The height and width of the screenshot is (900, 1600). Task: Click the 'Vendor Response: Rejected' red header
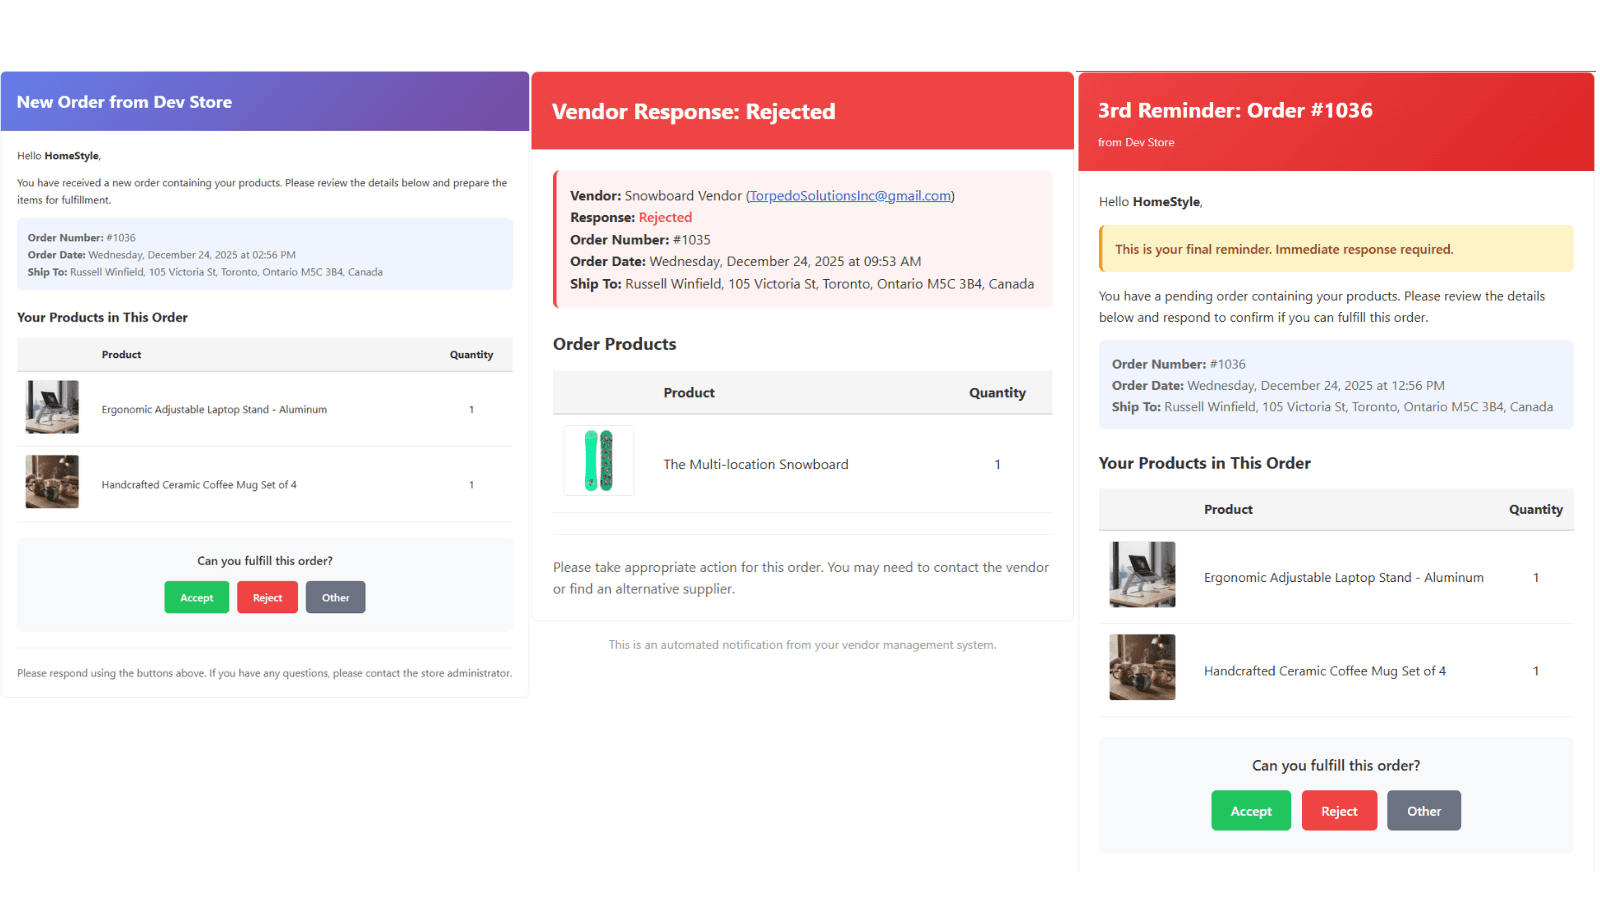pyautogui.click(x=693, y=112)
